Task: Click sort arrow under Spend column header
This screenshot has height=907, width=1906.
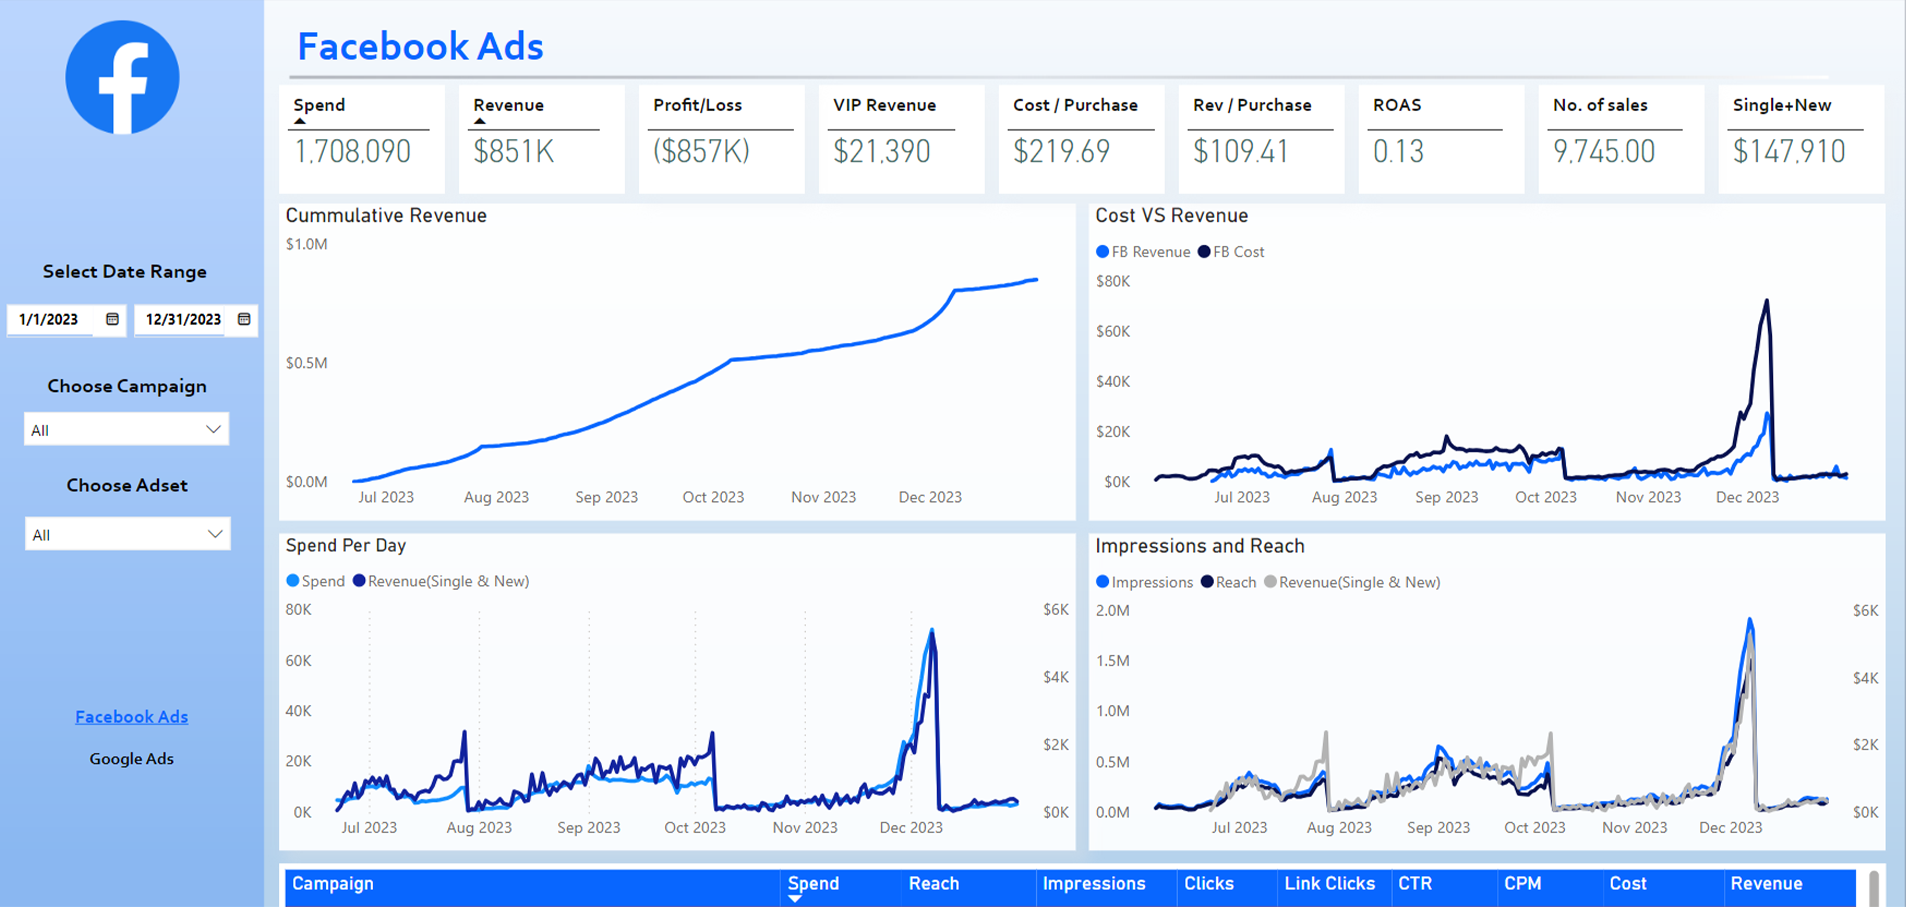Action: coord(795,899)
